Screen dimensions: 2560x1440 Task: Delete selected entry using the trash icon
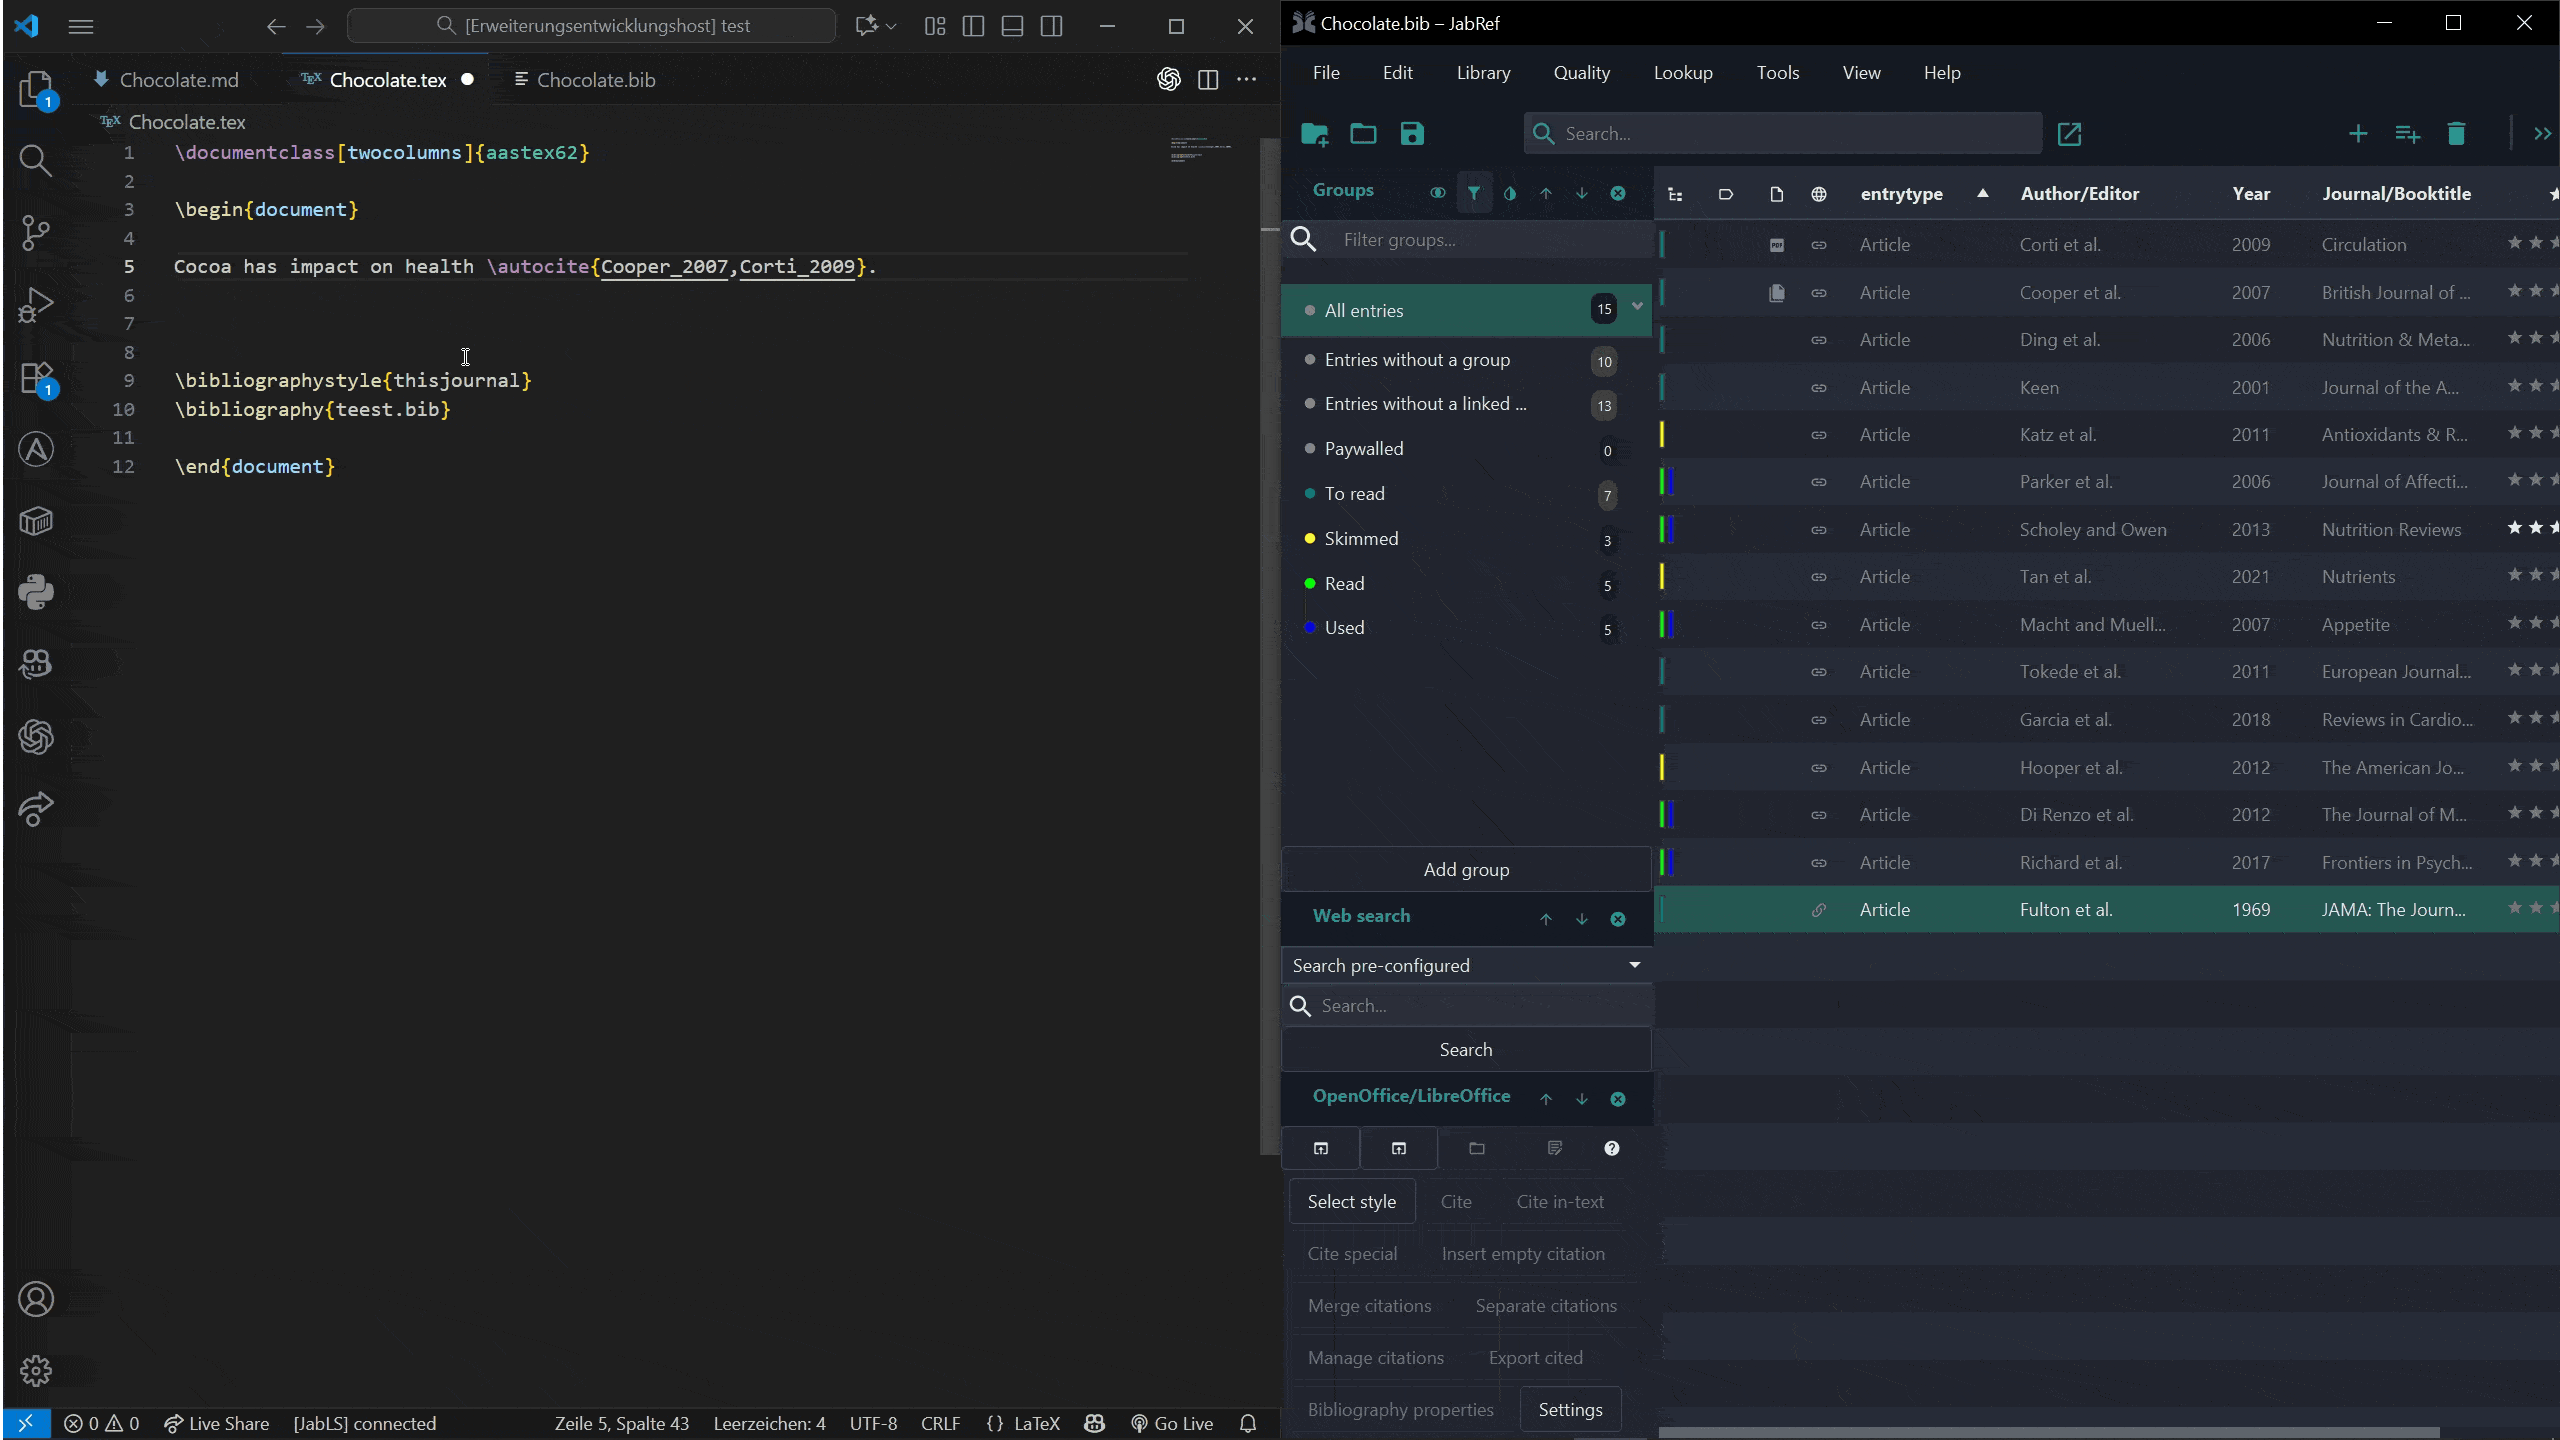click(x=2457, y=133)
